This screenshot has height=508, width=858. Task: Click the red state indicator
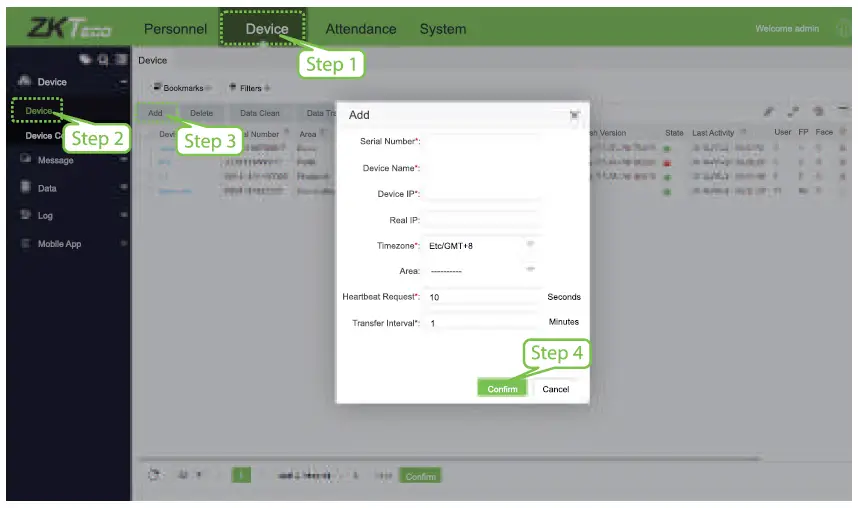(667, 163)
